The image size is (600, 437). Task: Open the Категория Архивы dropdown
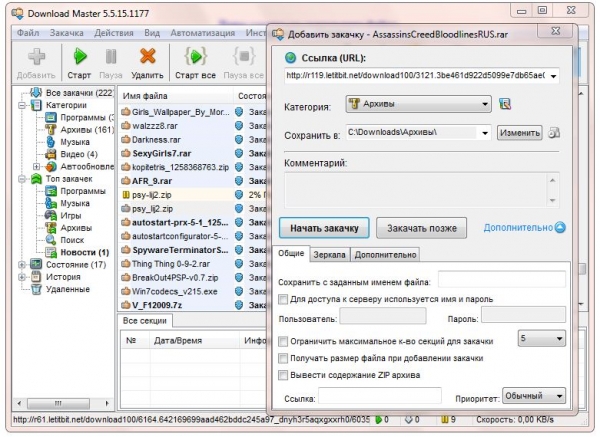[418, 104]
